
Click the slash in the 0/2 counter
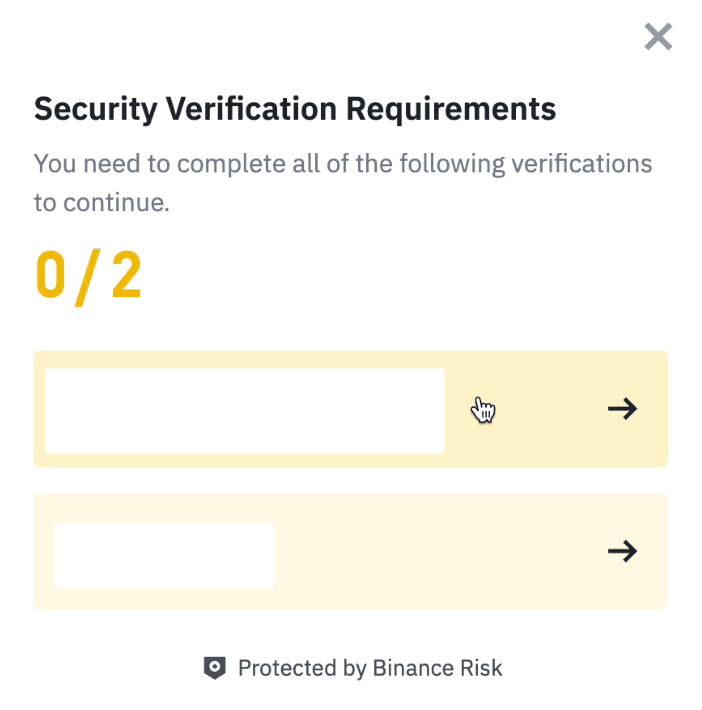coord(89,276)
